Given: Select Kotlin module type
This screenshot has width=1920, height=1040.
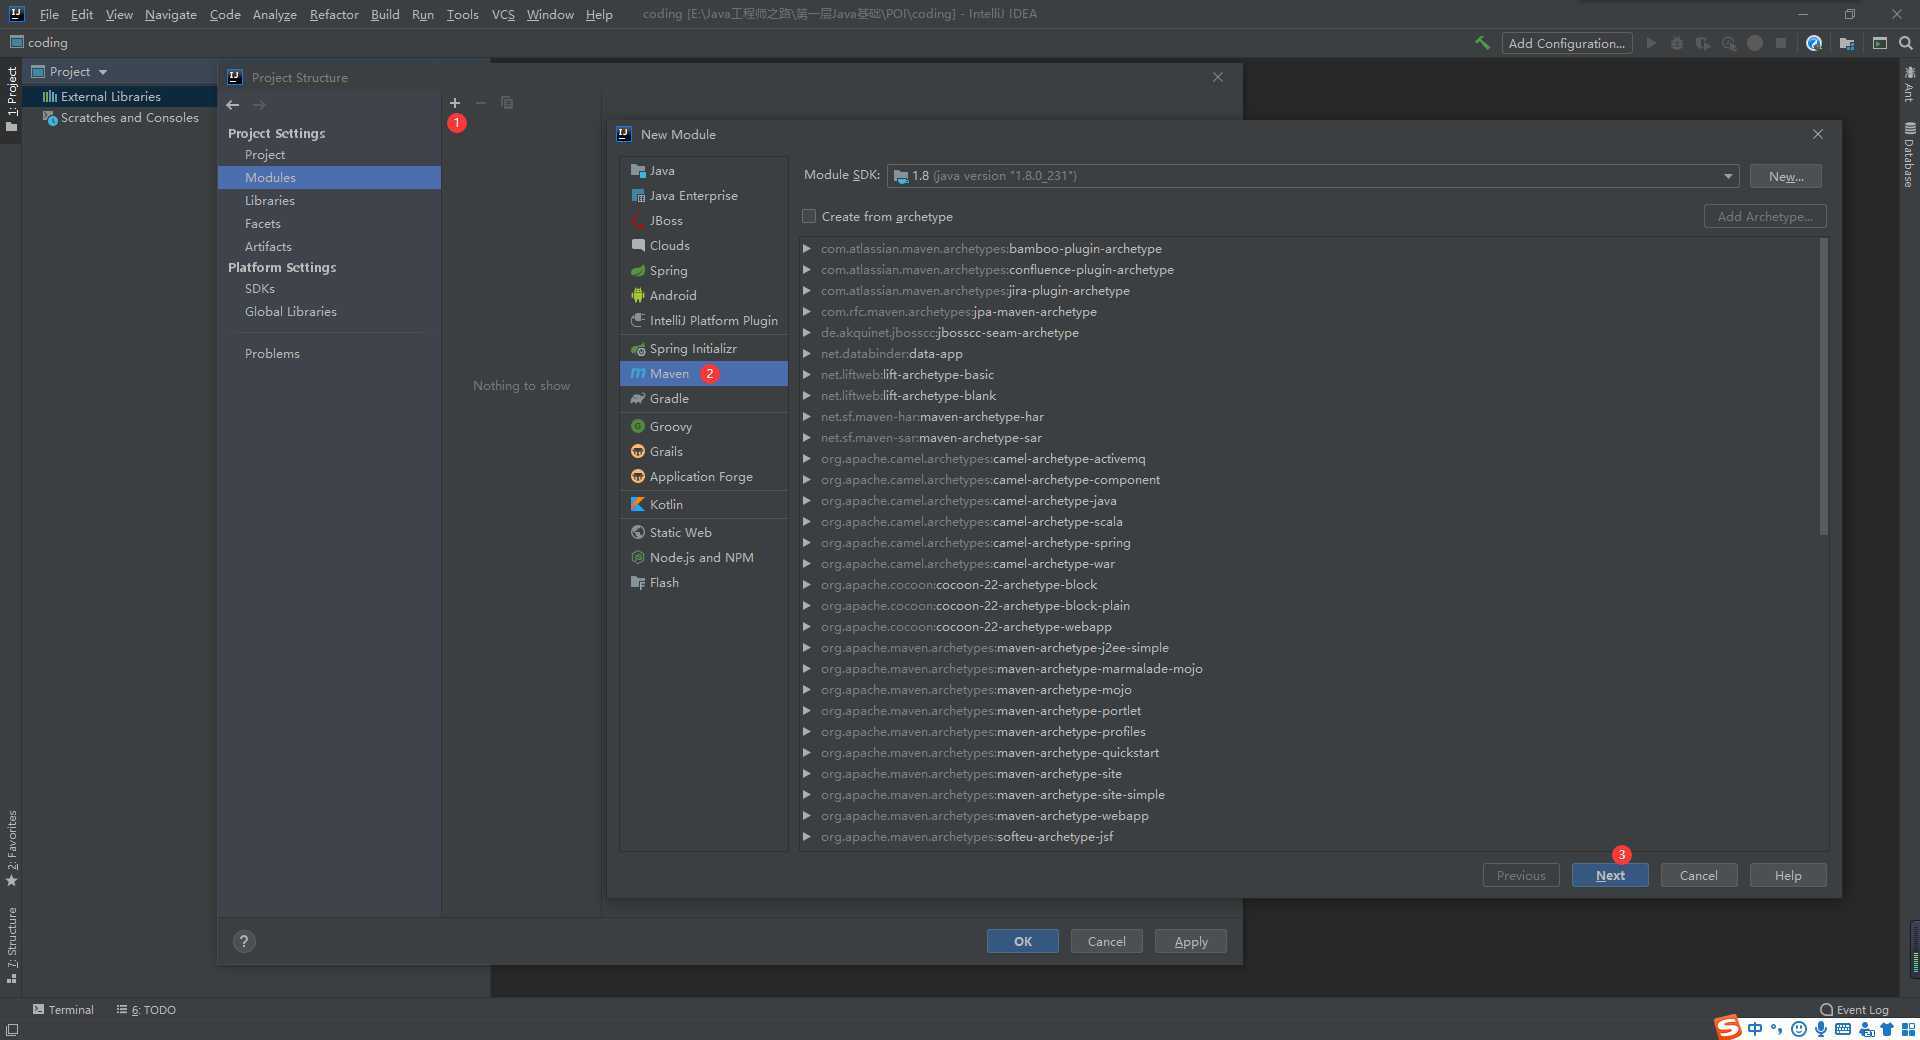Looking at the screenshot, I should (x=704, y=505).
